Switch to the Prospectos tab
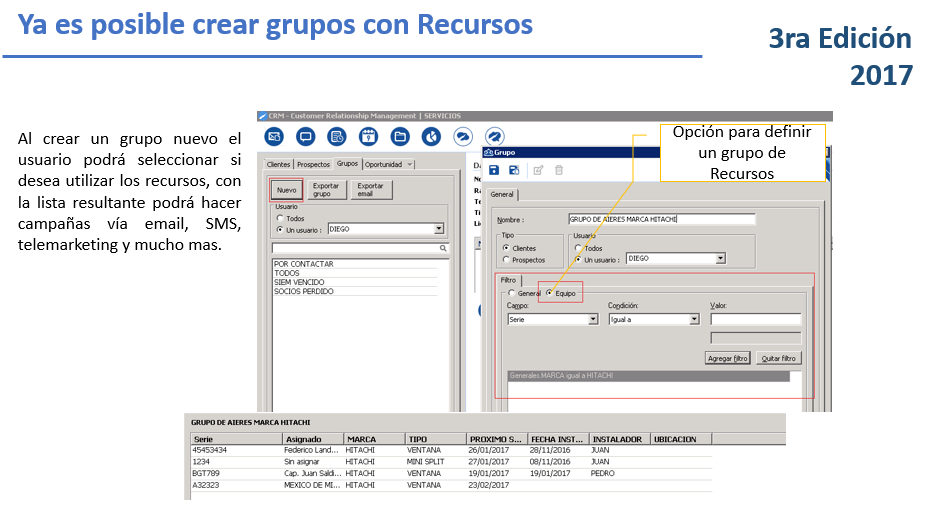The height and width of the screenshot is (517, 932). 313,165
